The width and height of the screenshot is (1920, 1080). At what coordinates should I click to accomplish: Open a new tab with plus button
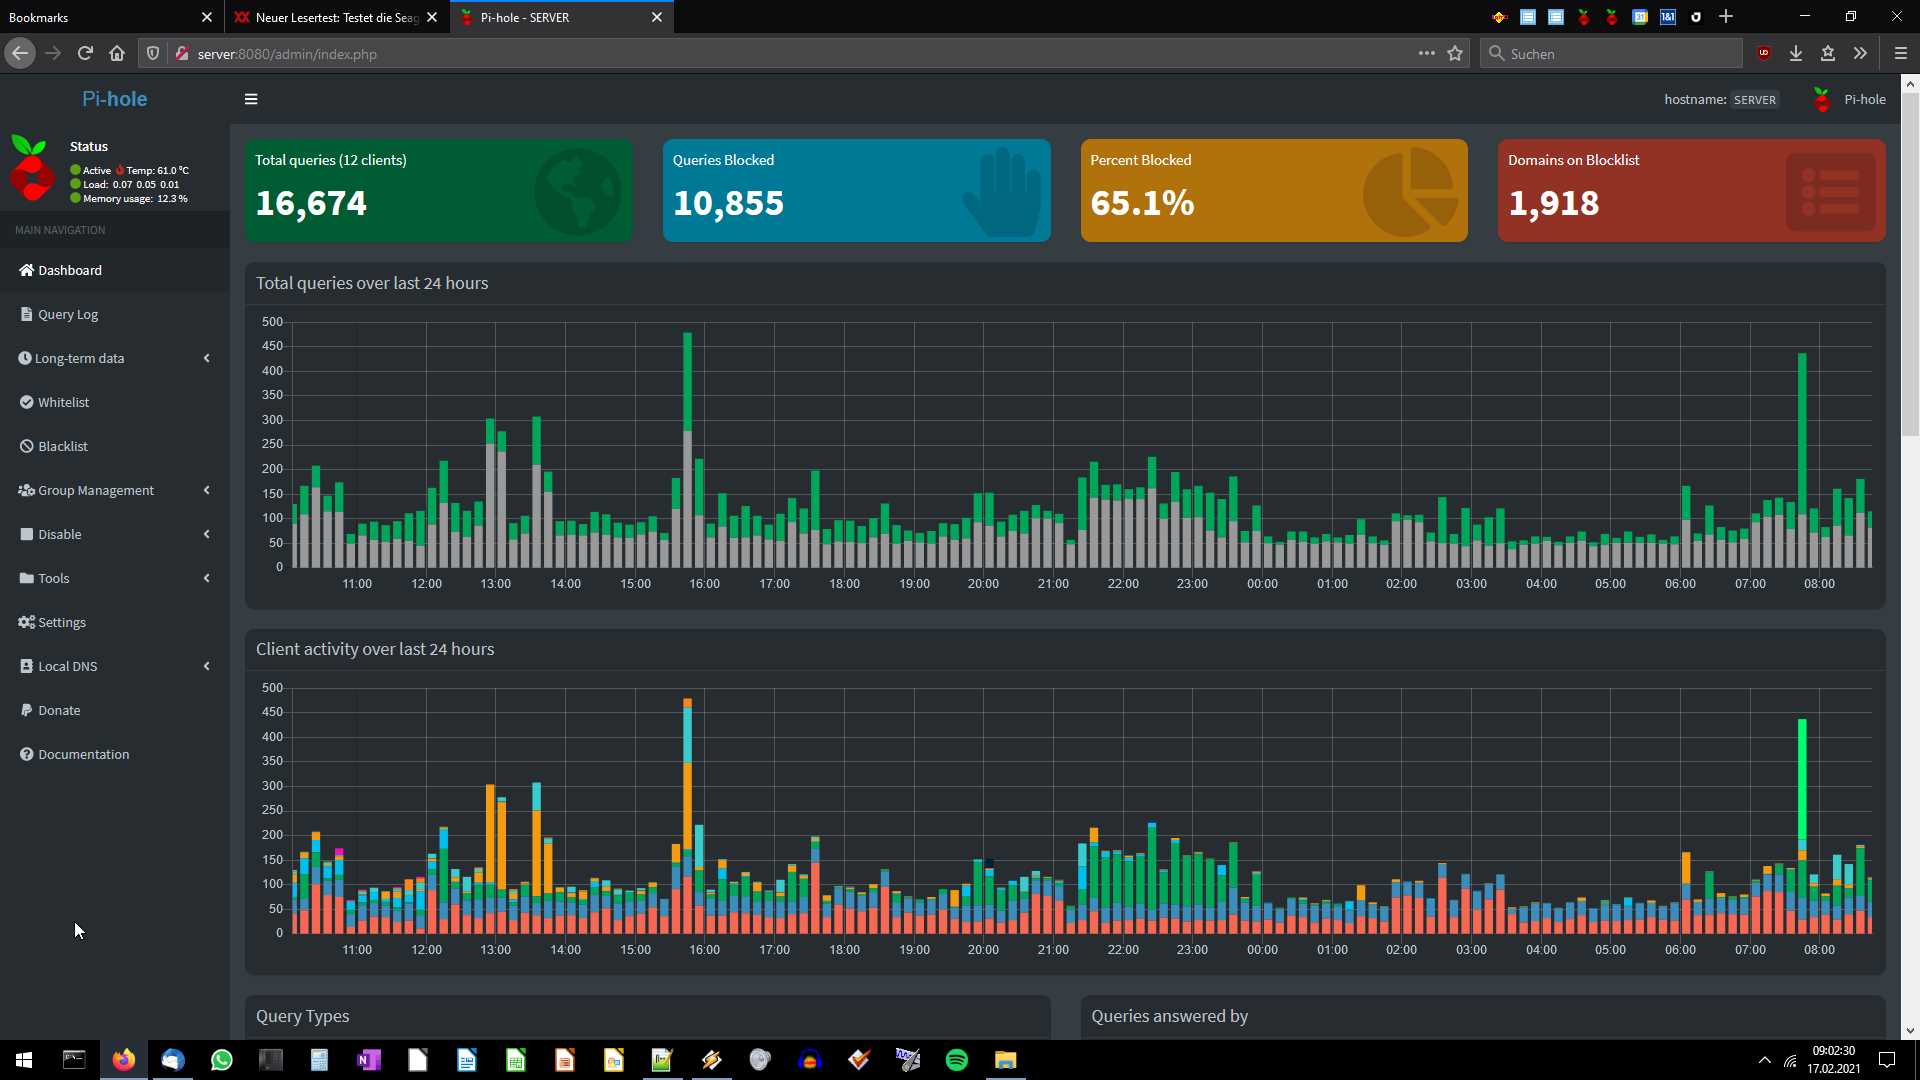pos(1726,17)
